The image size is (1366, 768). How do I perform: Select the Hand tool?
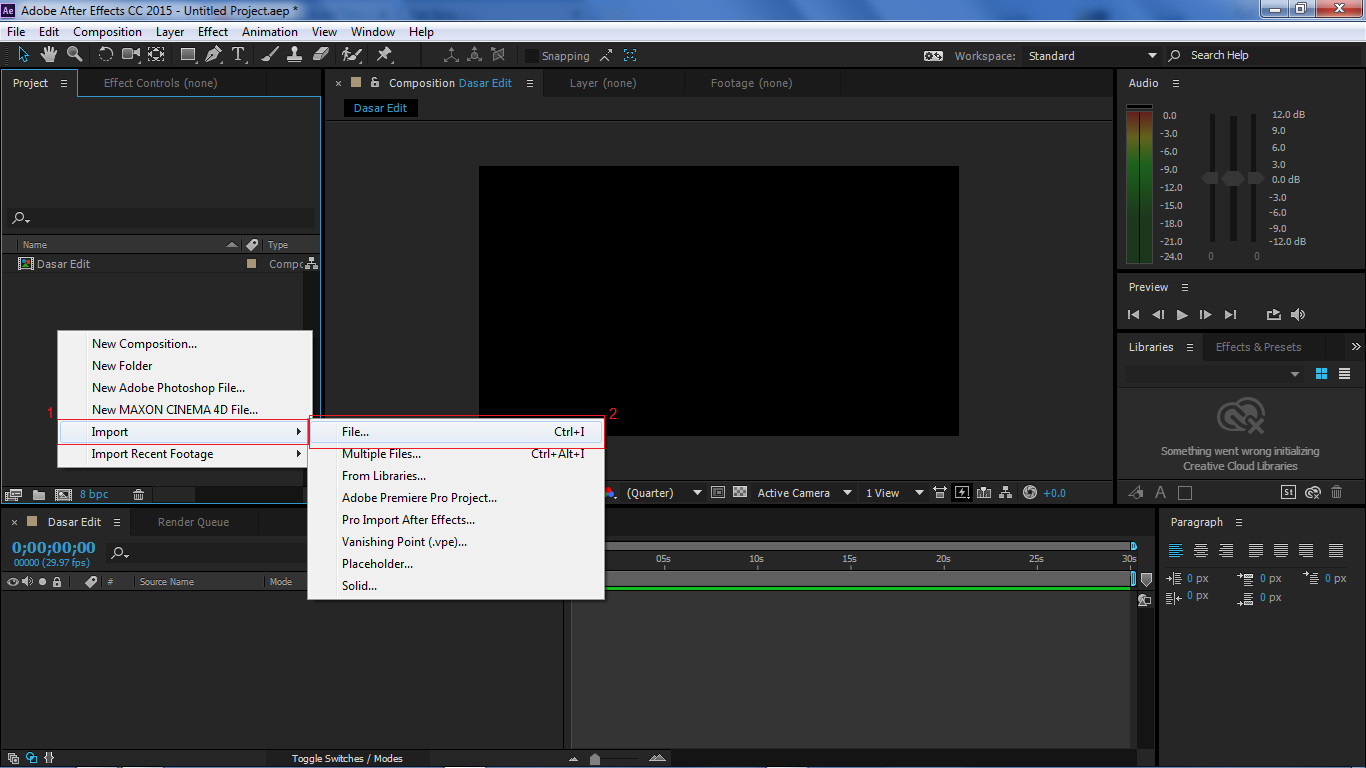click(50, 54)
